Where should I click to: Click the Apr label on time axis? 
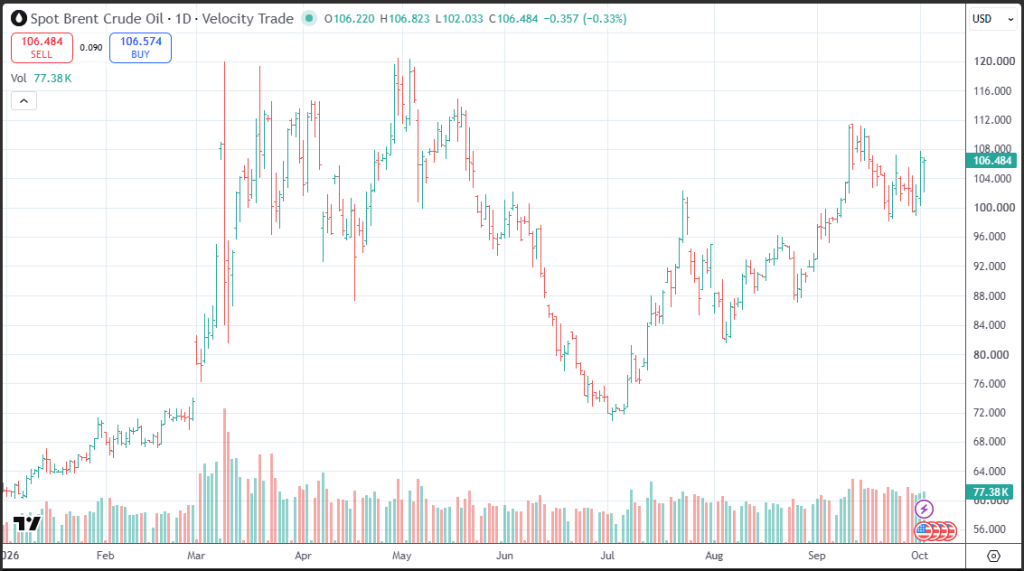[x=303, y=556]
